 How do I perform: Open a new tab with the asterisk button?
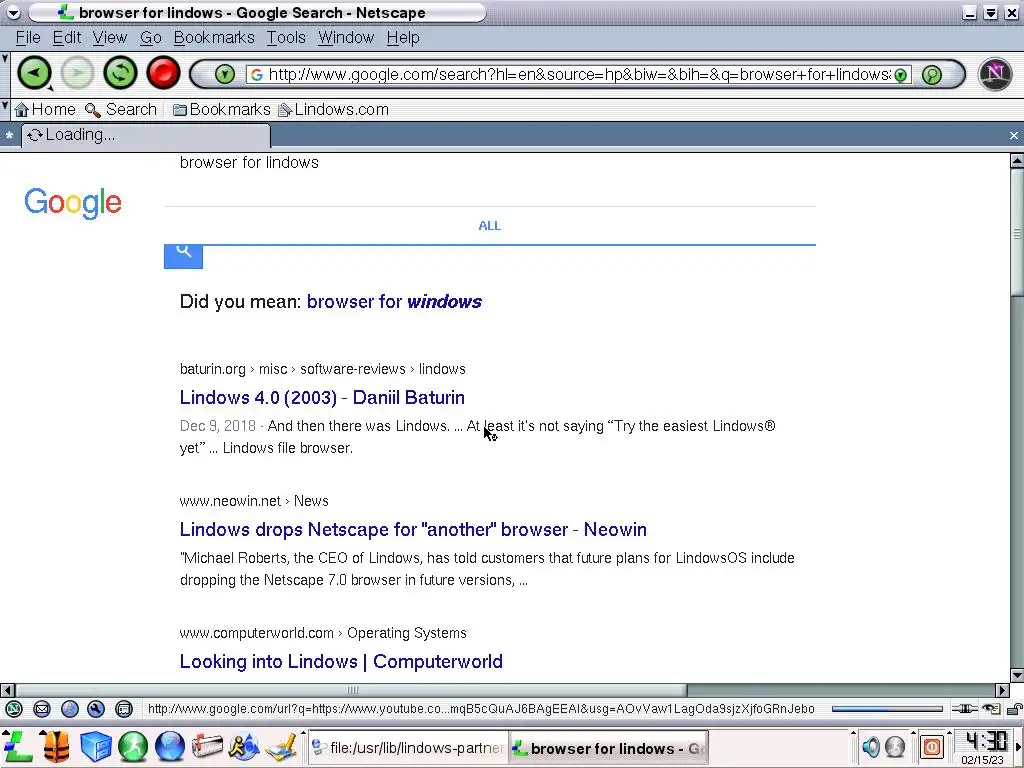coord(9,136)
